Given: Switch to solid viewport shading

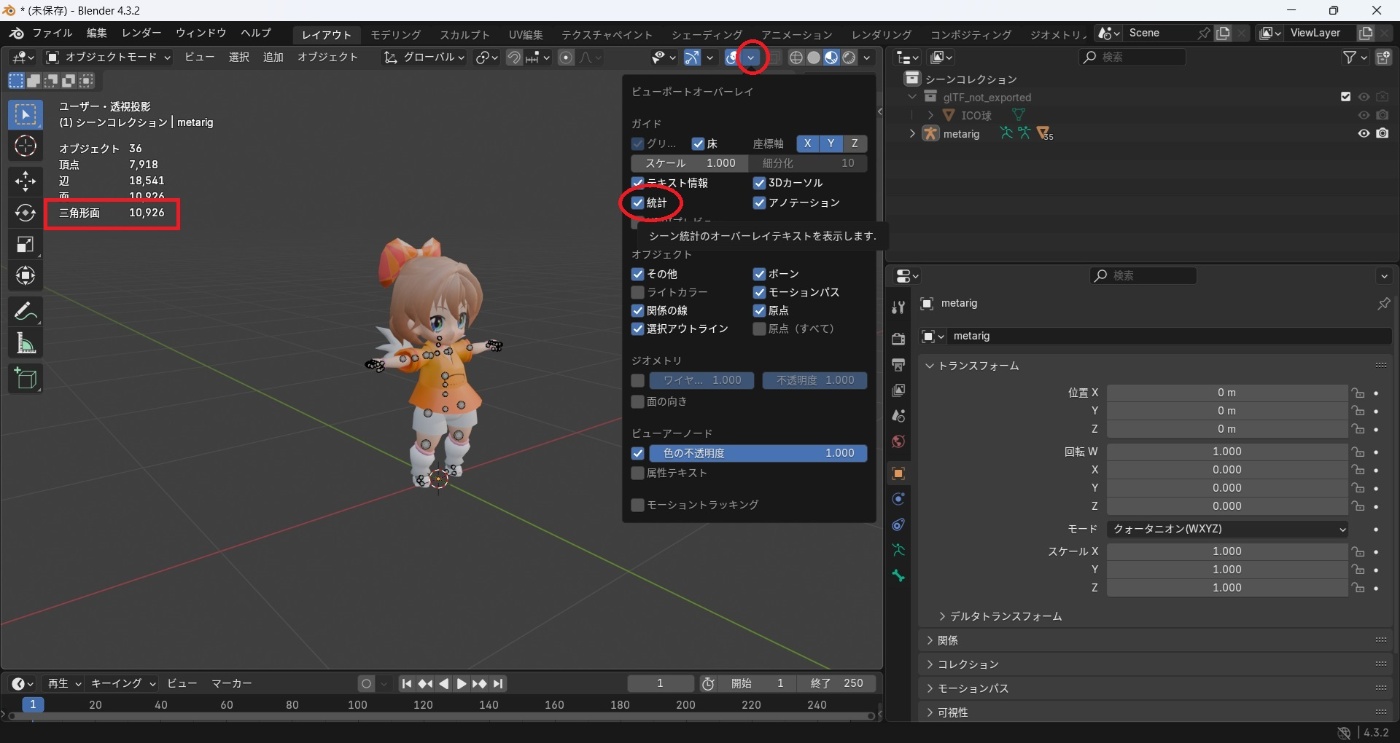Looking at the screenshot, I should [x=814, y=57].
